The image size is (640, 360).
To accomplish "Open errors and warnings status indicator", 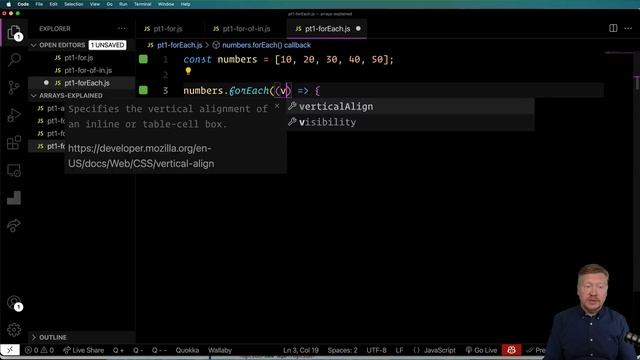I will click(39, 350).
